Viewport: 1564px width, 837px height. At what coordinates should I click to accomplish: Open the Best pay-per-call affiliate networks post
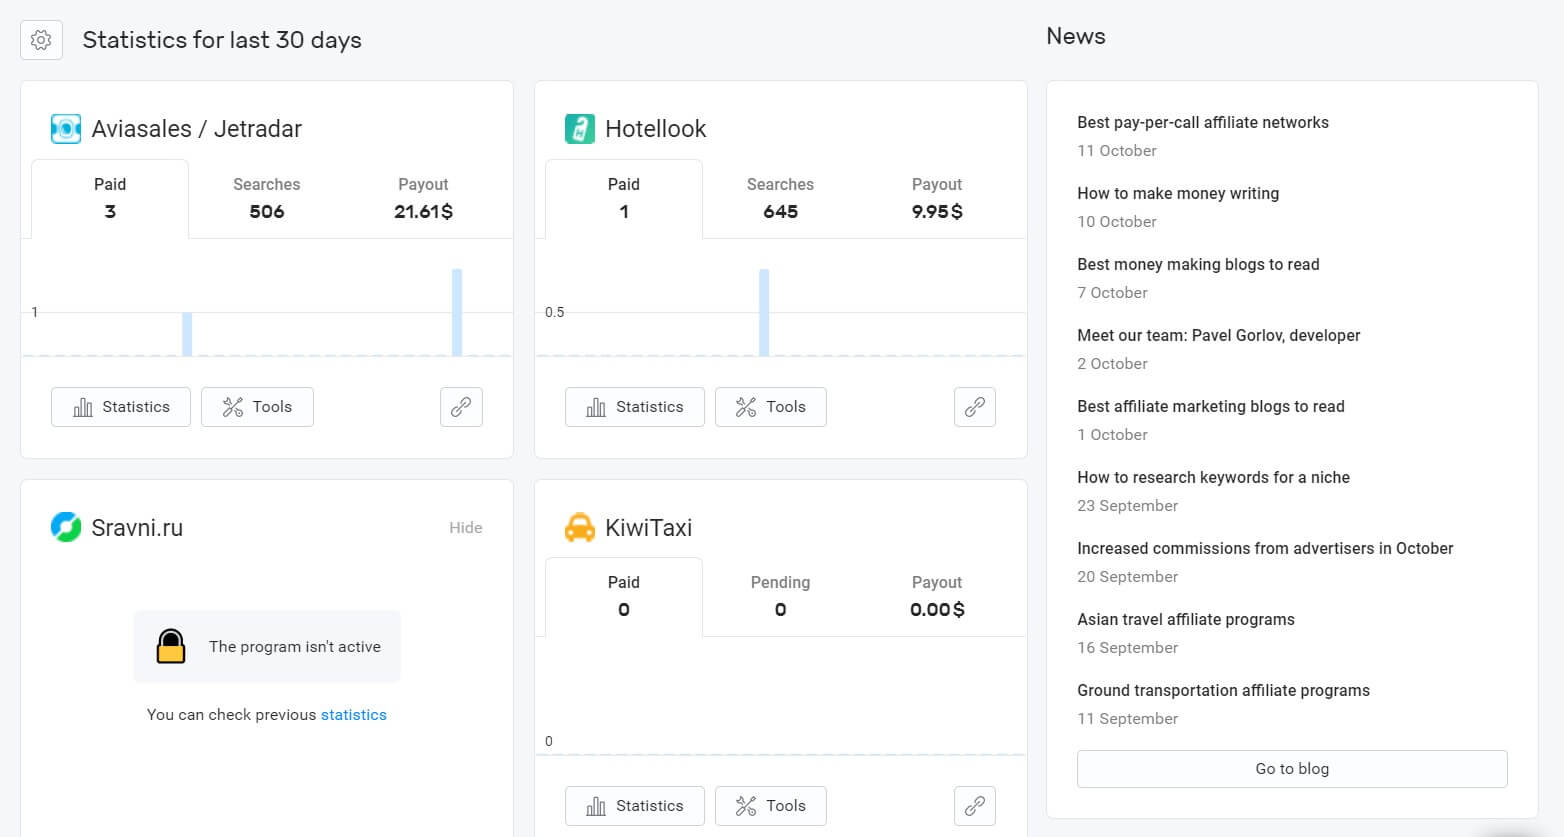(x=1202, y=122)
